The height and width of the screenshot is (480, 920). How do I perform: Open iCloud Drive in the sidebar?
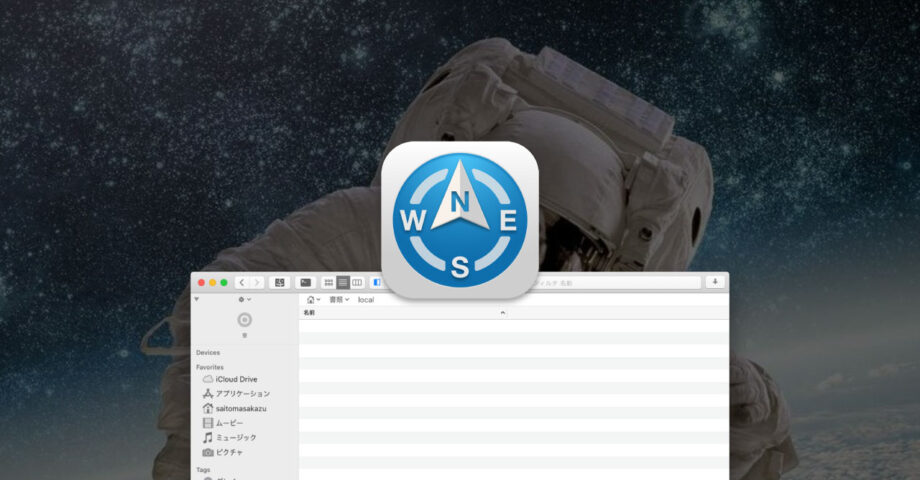[238, 379]
